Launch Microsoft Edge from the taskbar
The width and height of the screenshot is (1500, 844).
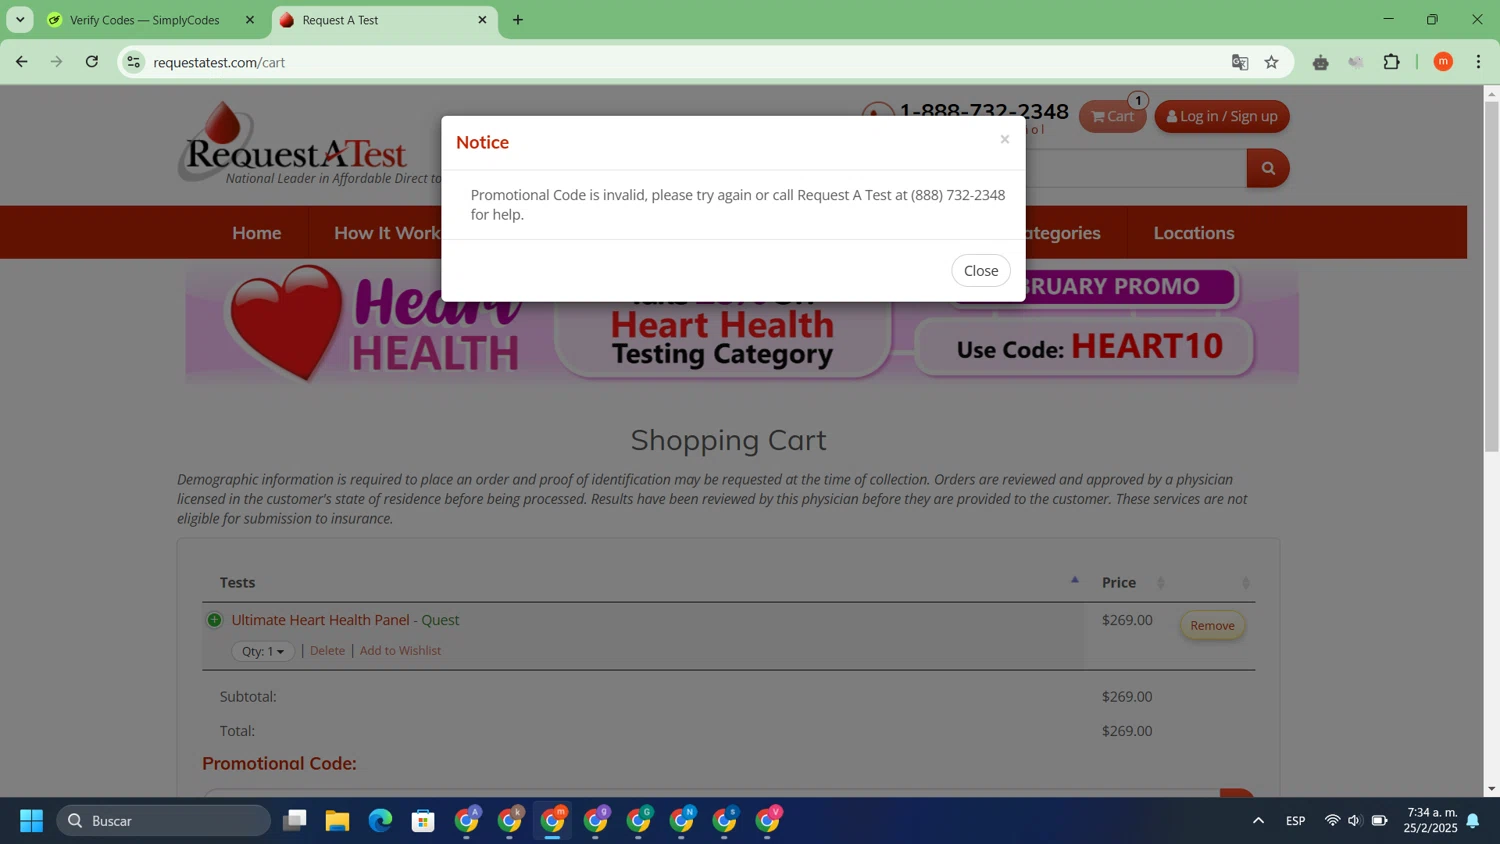[x=380, y=821]
